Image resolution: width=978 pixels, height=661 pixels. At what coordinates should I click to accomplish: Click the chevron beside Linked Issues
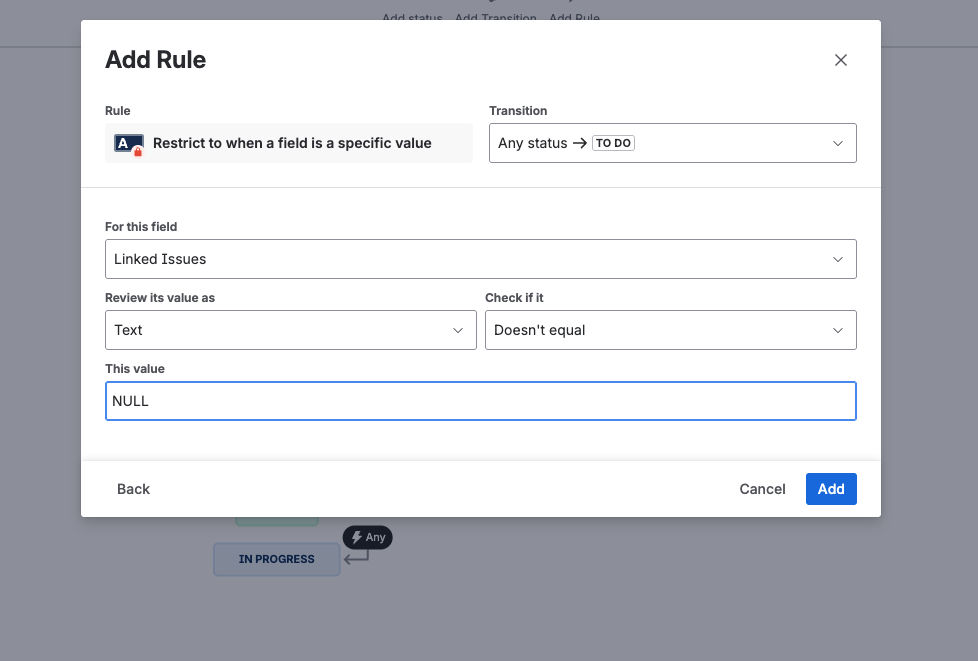tap(838, 259)
